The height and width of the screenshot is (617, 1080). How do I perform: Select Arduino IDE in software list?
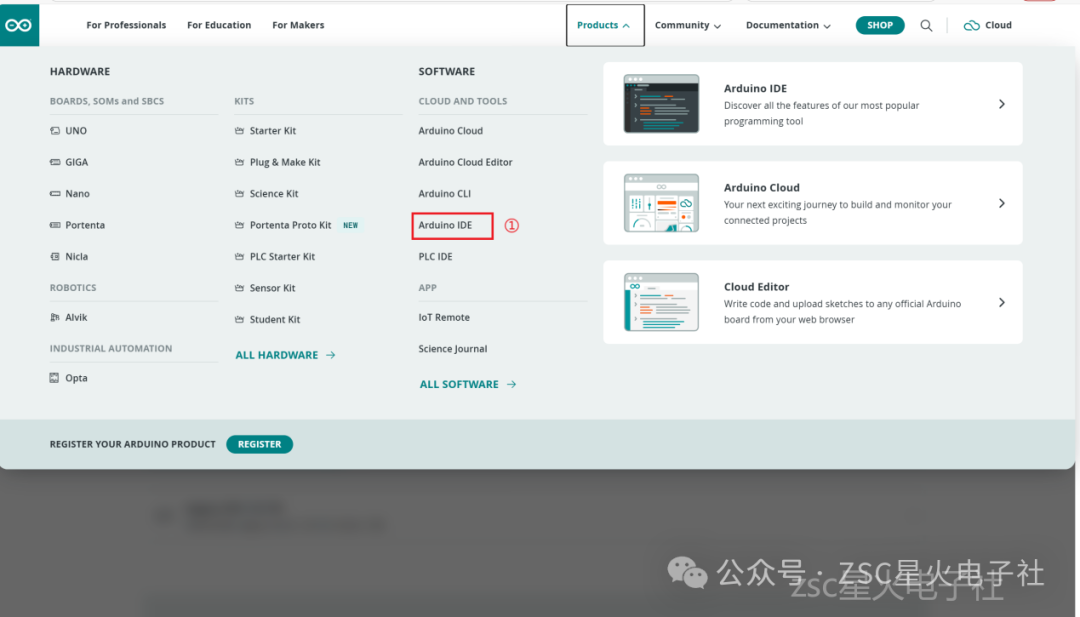tap(446, 225)
